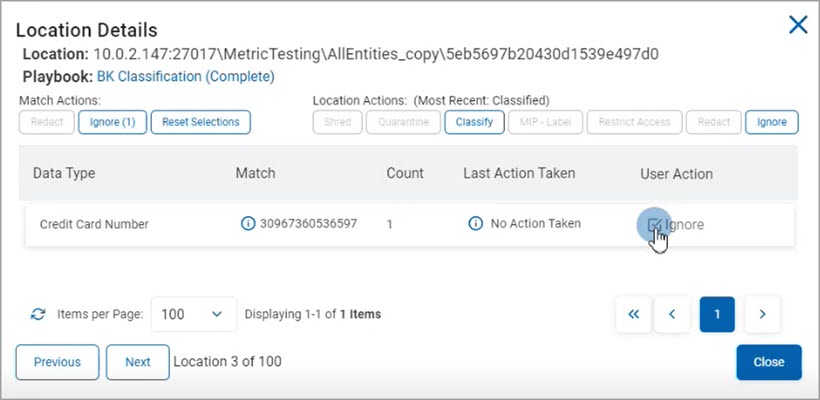This screenshot has width=820, height=400.
Task: Click info icon next to match number 30967360536597
Action: pos(248,224)
